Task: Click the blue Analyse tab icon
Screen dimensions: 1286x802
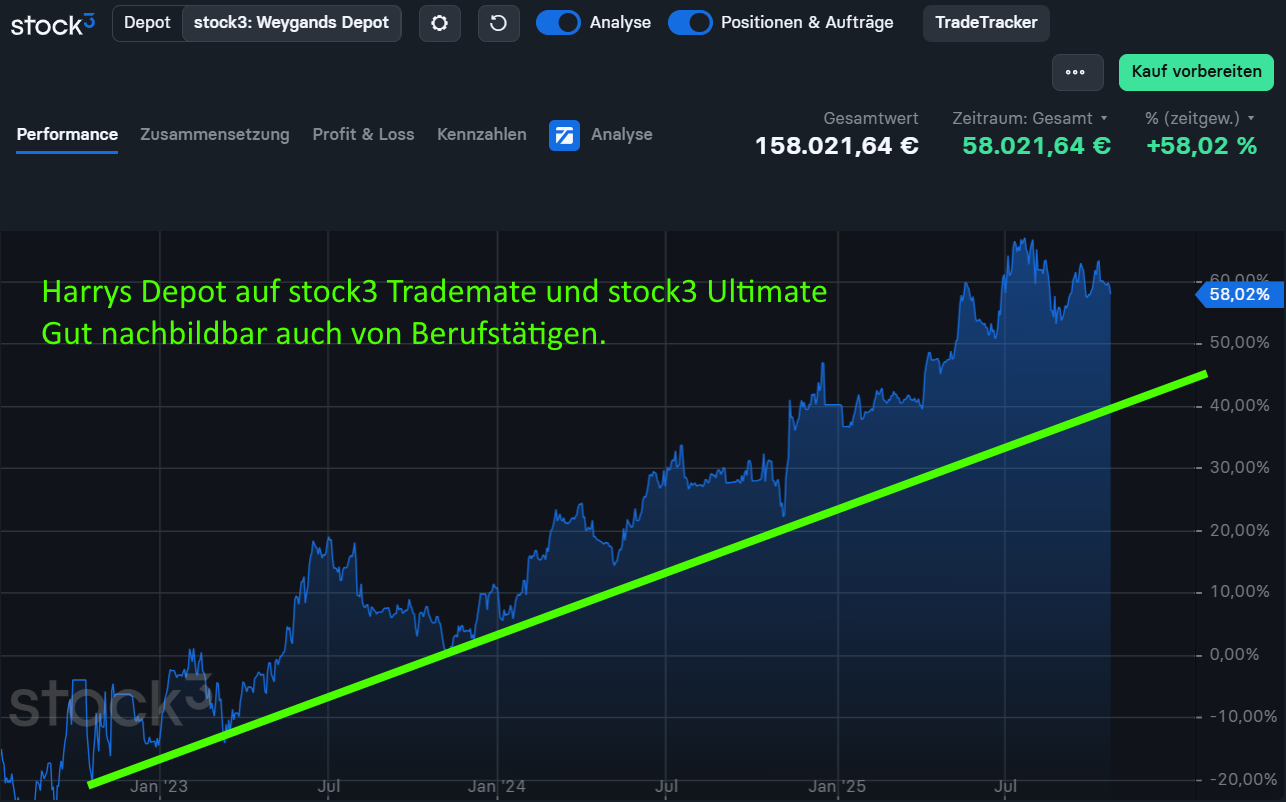Action: pyautogui.click(x=564, y=135)
